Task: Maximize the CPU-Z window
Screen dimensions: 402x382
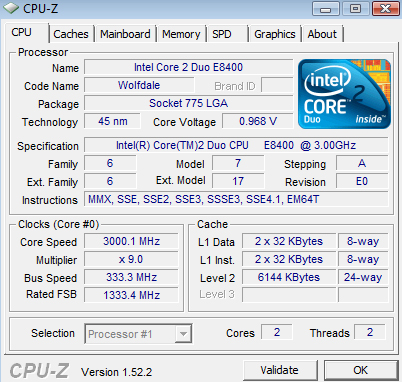Action: click(355, 9)
